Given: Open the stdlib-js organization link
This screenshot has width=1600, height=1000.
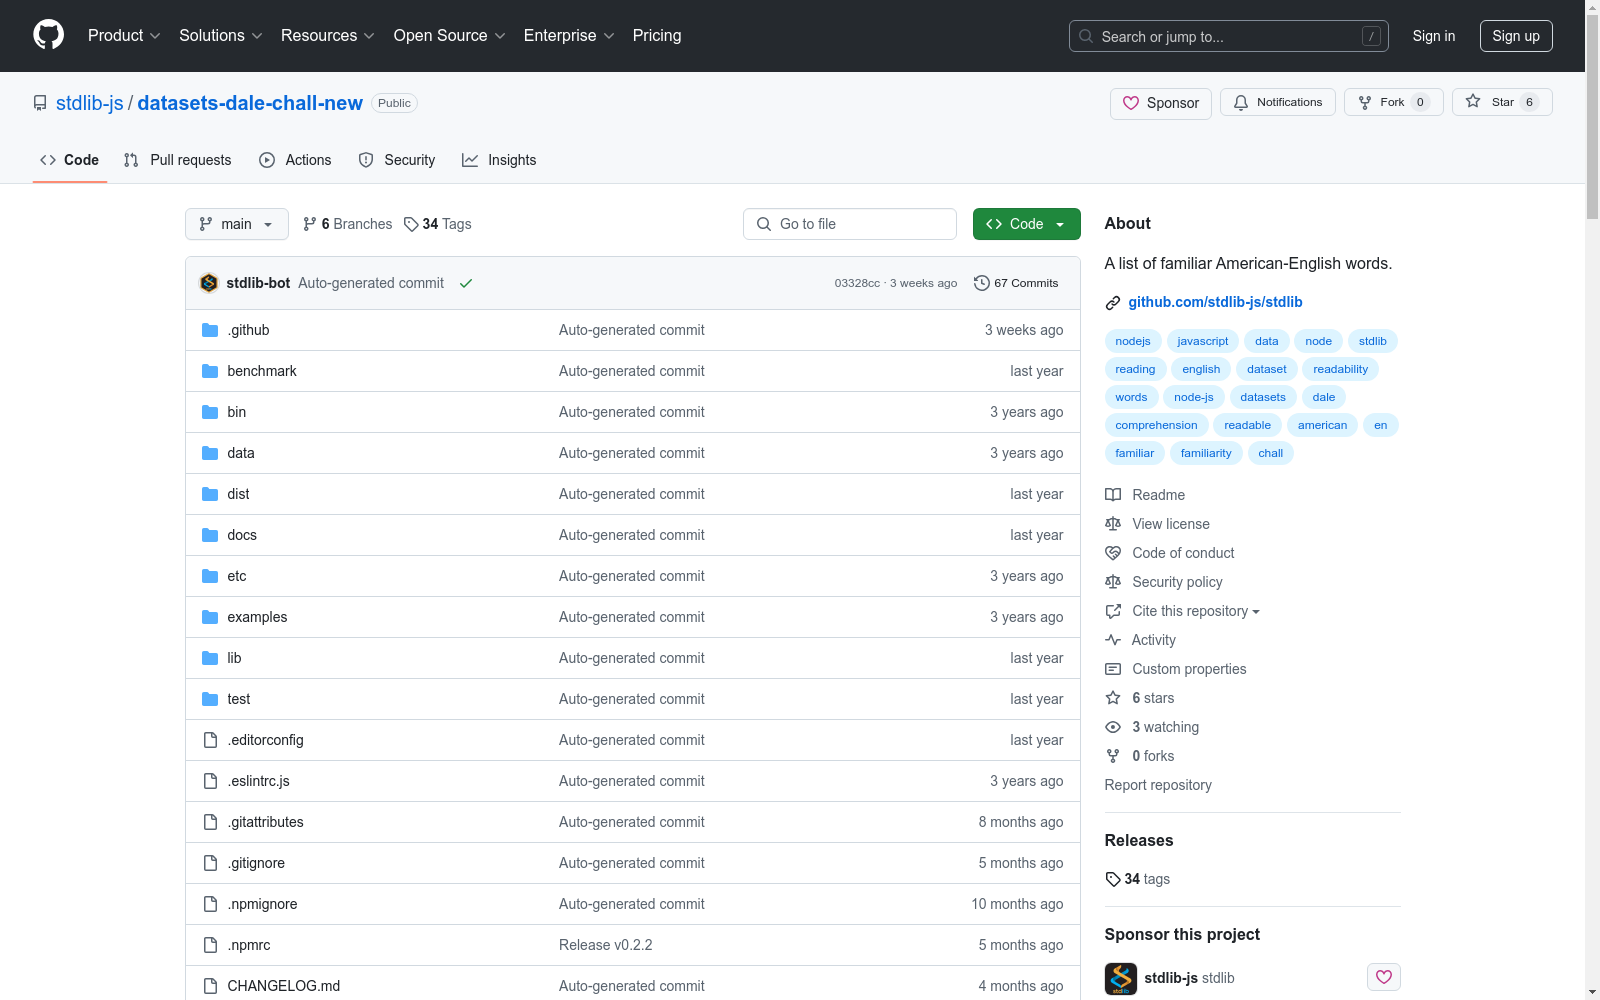Looking at the screenshot, I should [90, 103].
